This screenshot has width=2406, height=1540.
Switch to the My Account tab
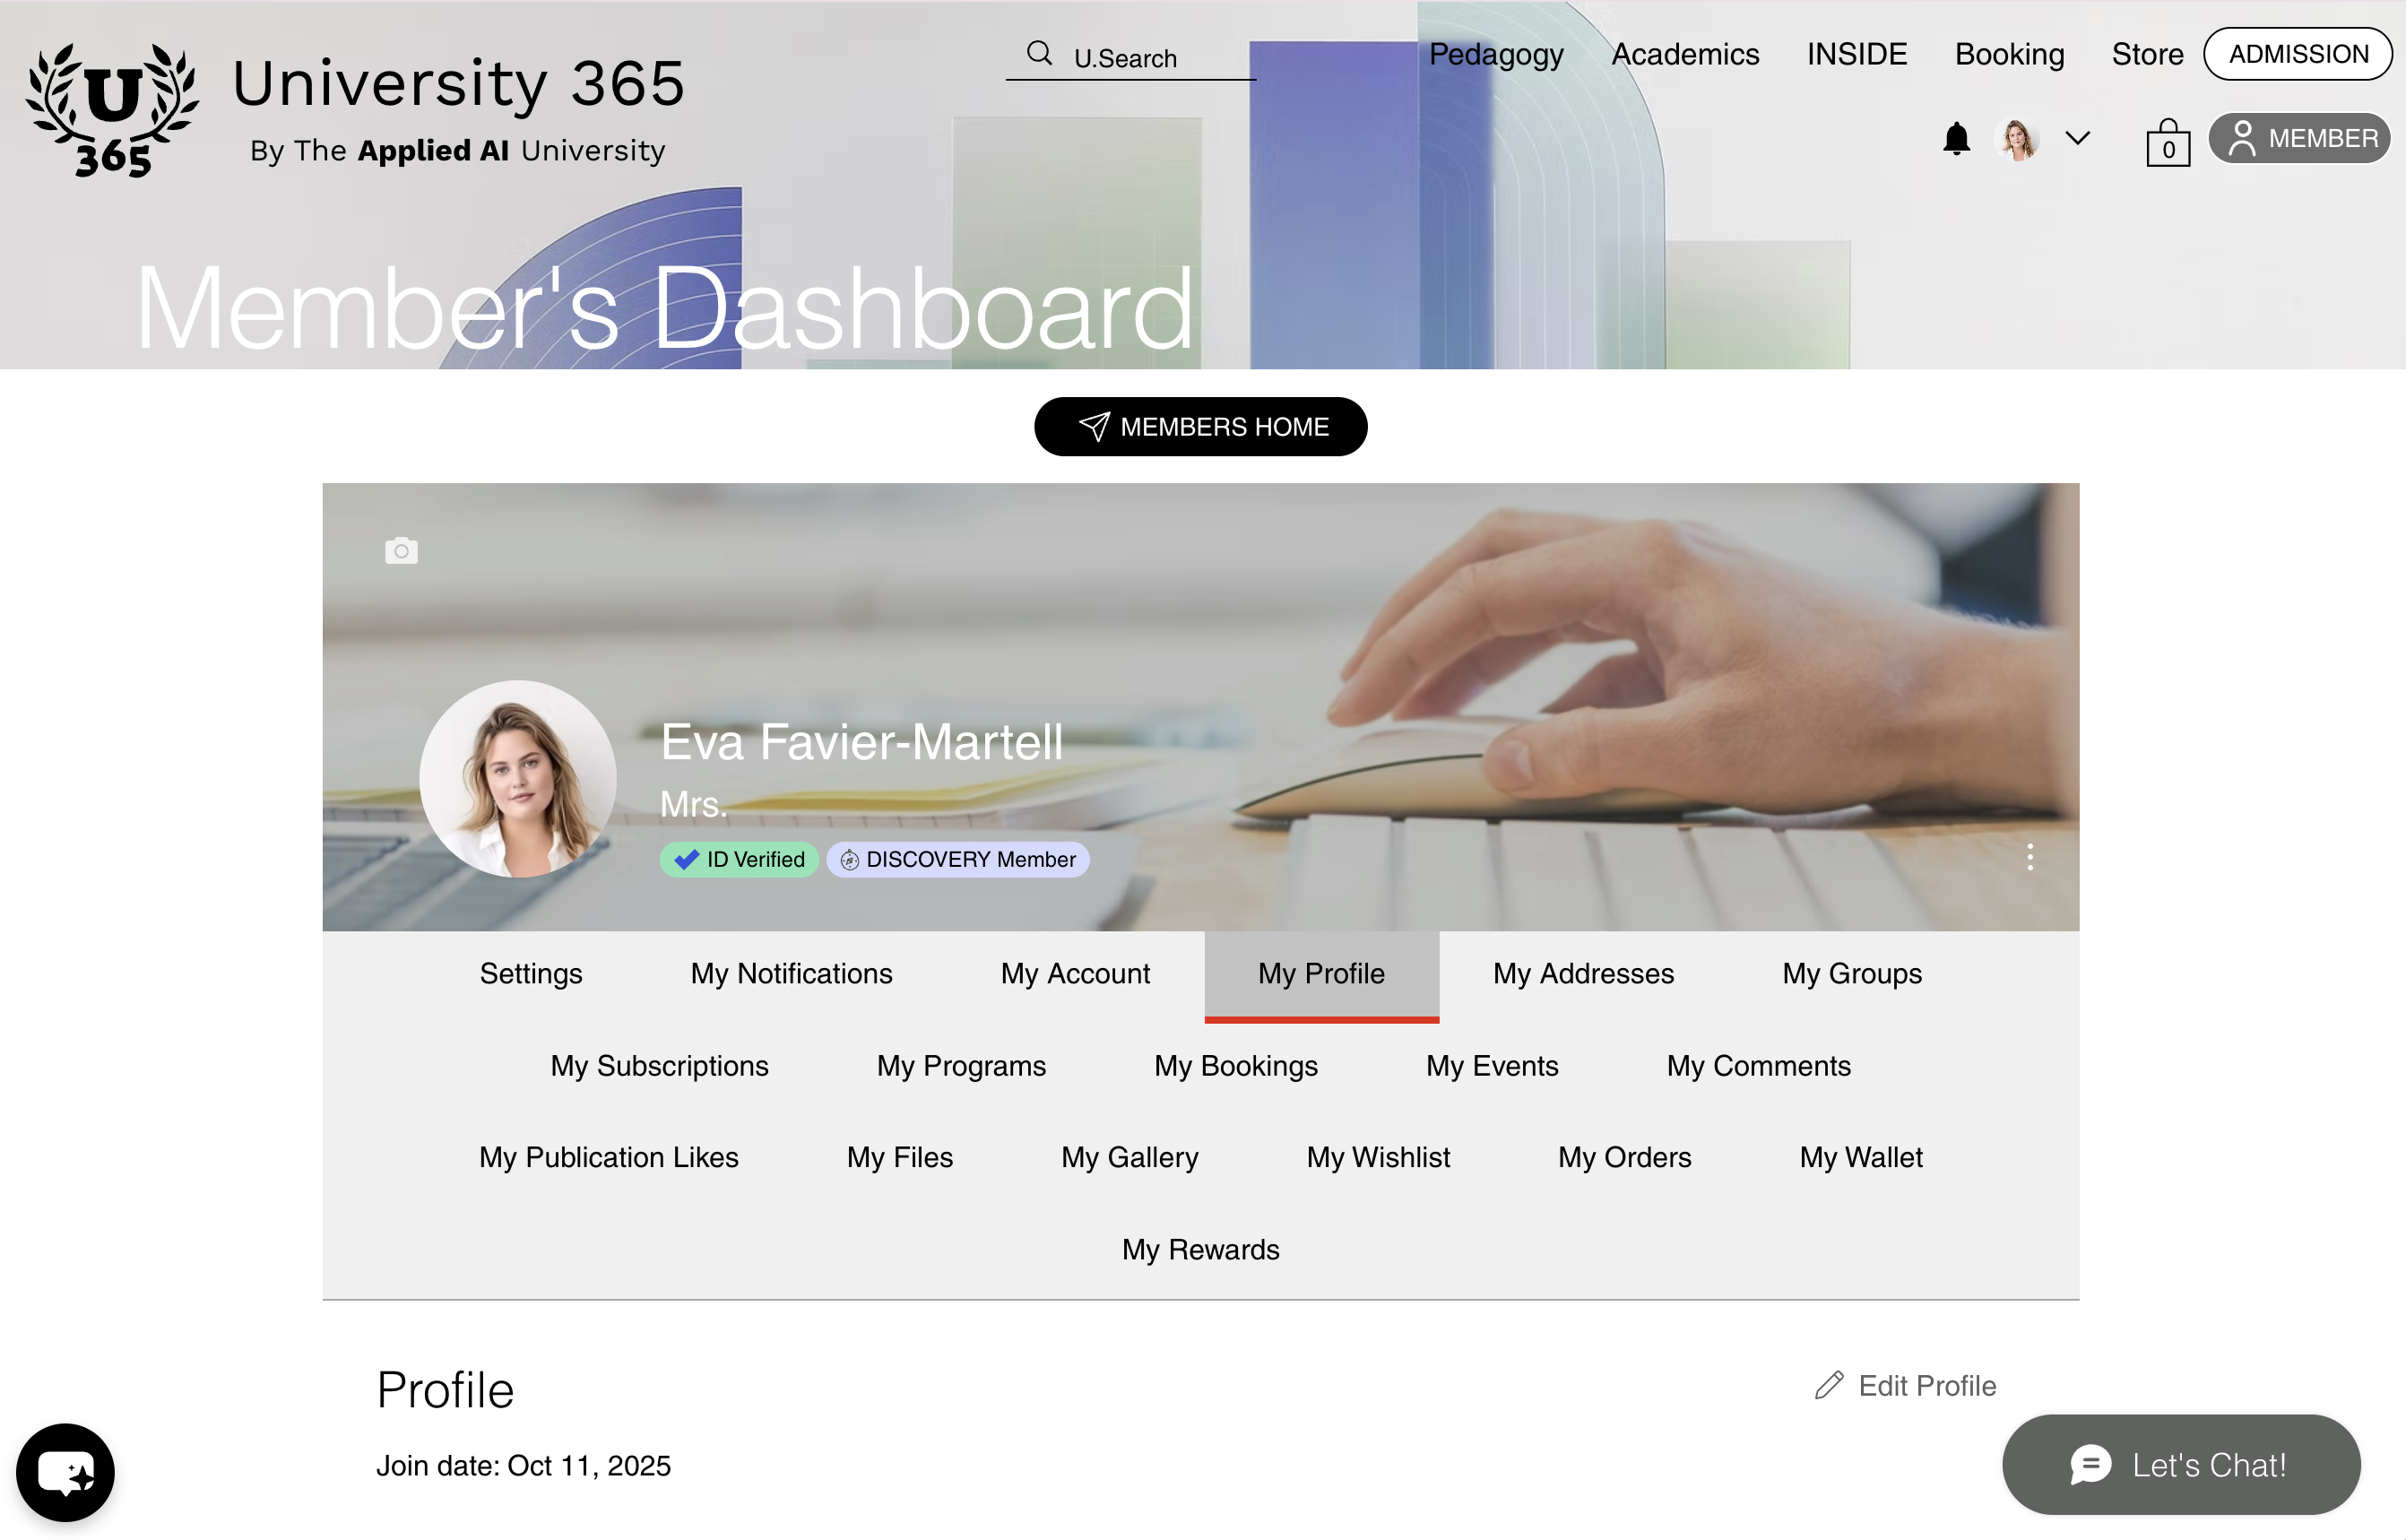click(x=1075, y=973)
